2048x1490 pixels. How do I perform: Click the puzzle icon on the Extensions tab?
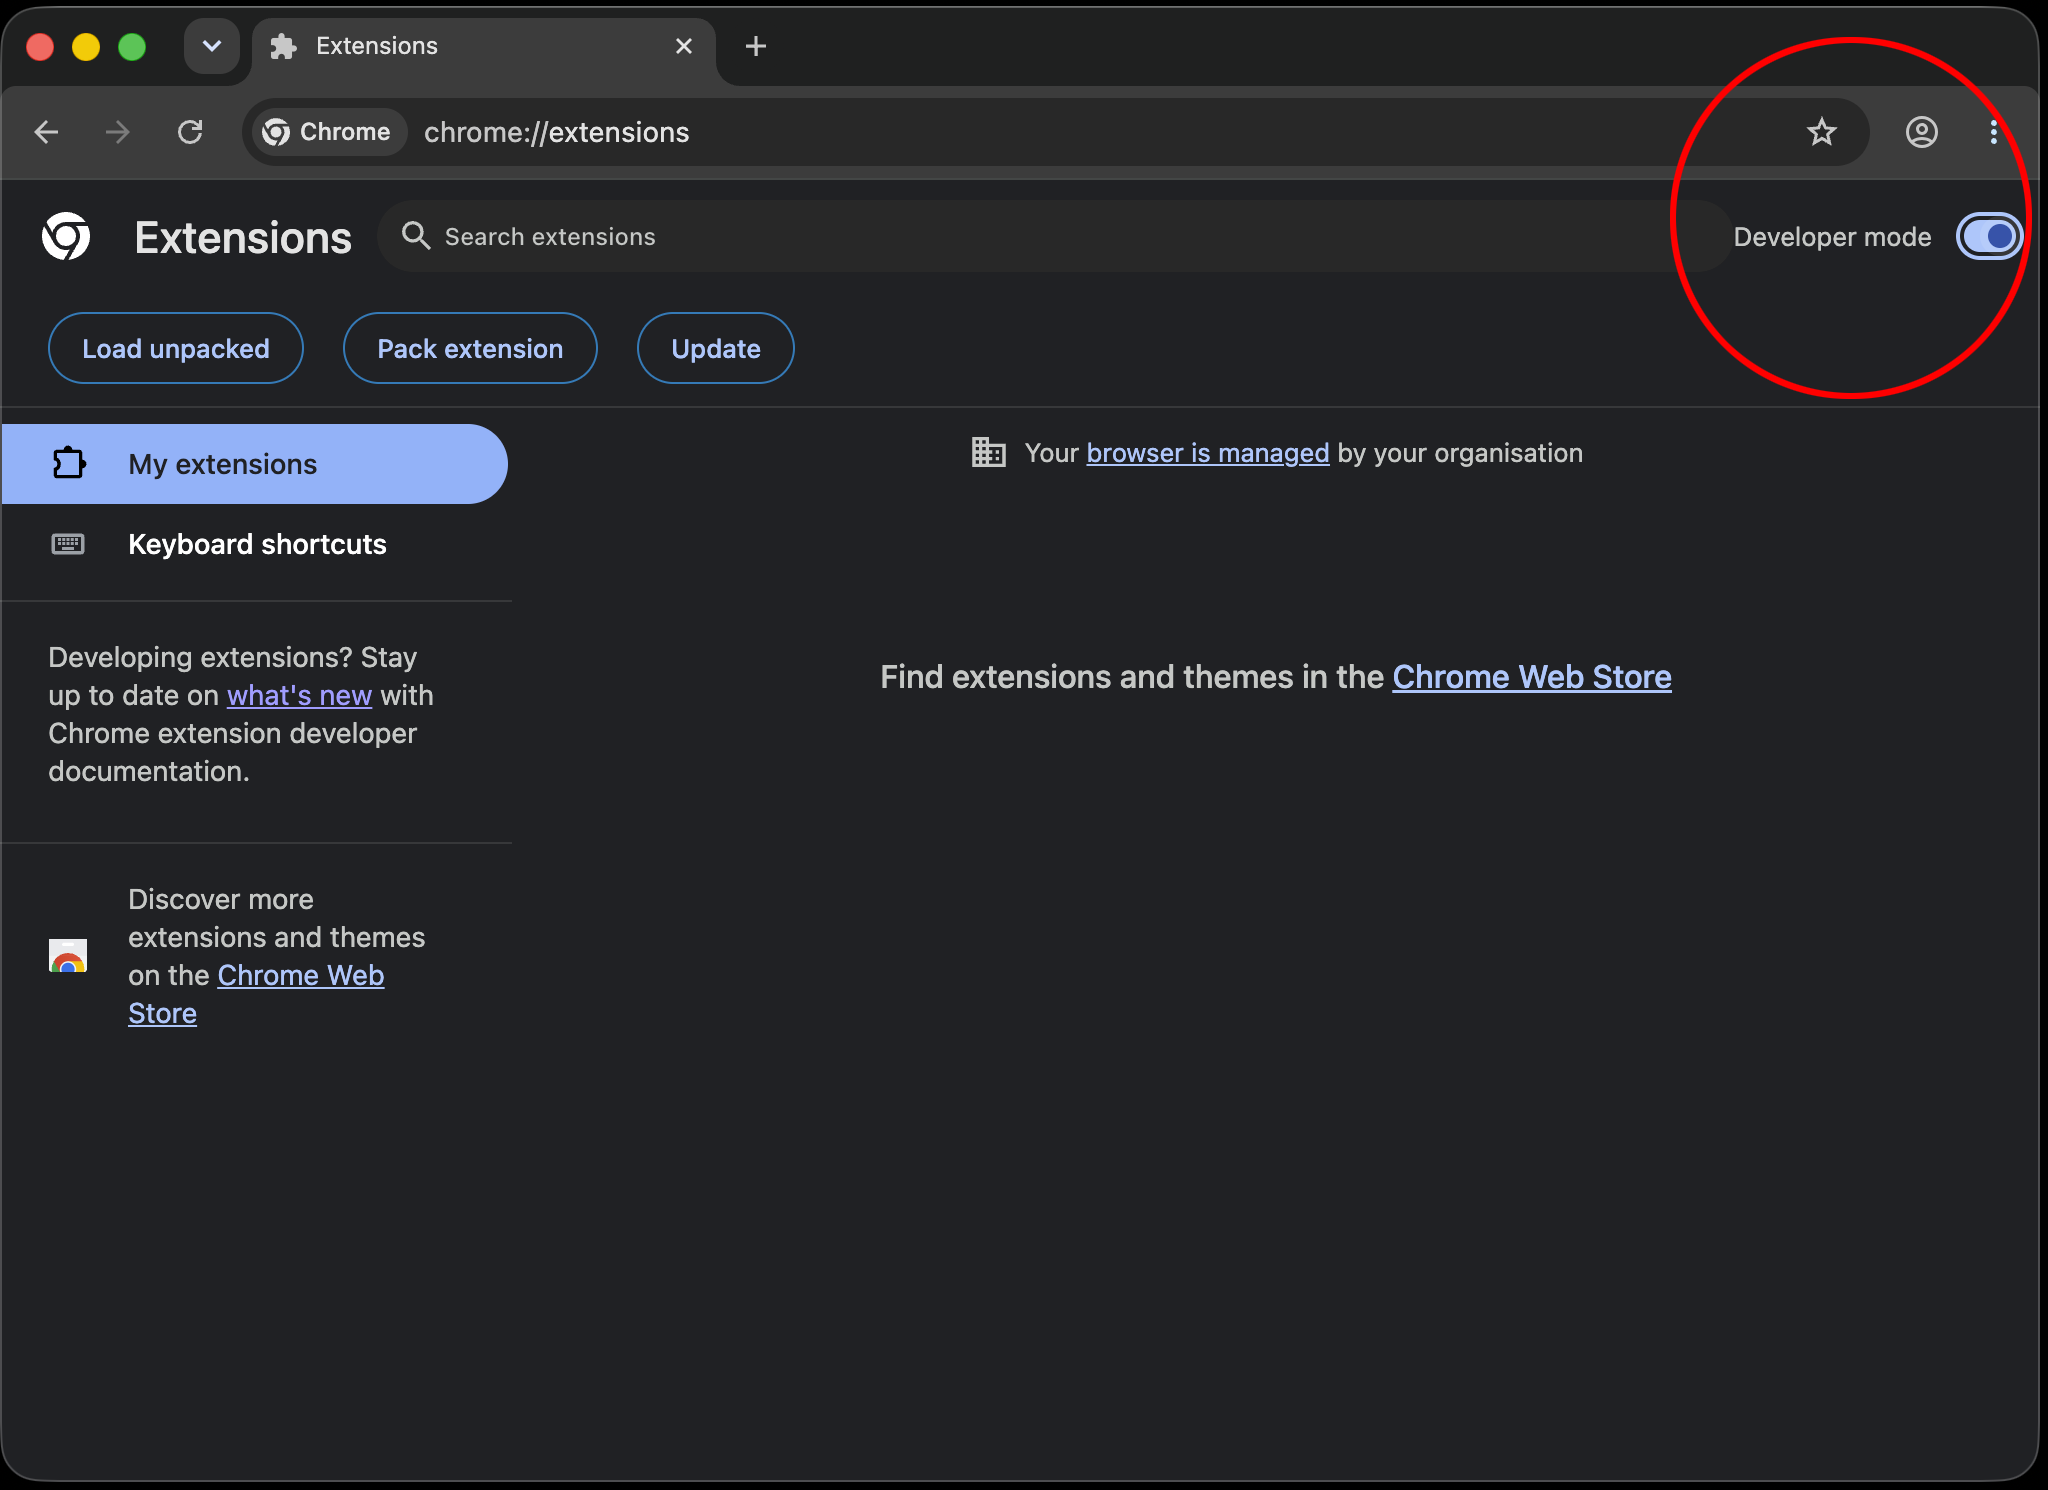284,46
